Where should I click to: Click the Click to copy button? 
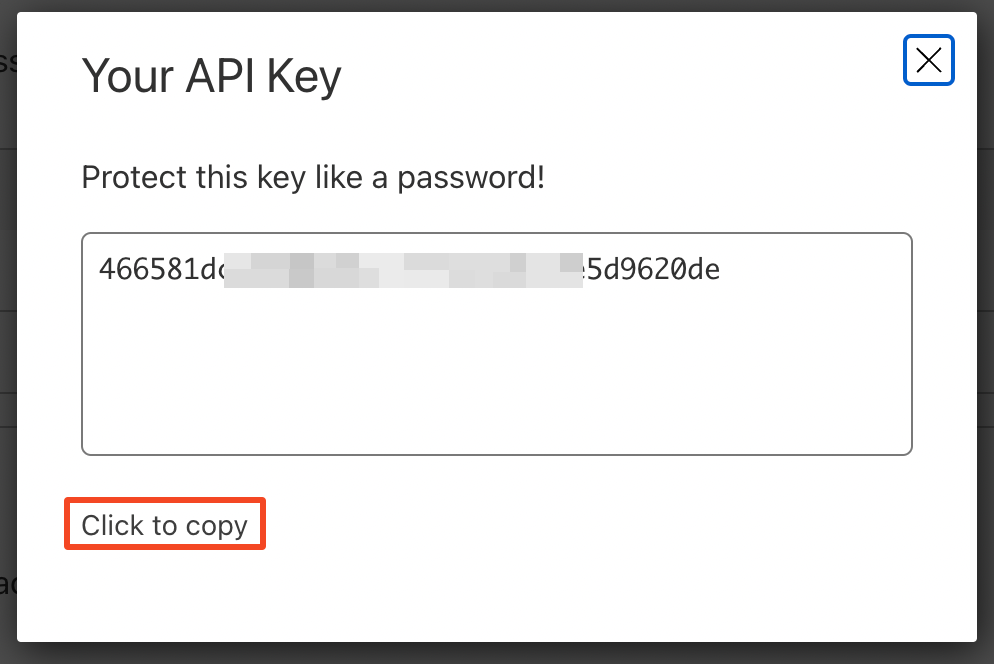pos(165,524)
